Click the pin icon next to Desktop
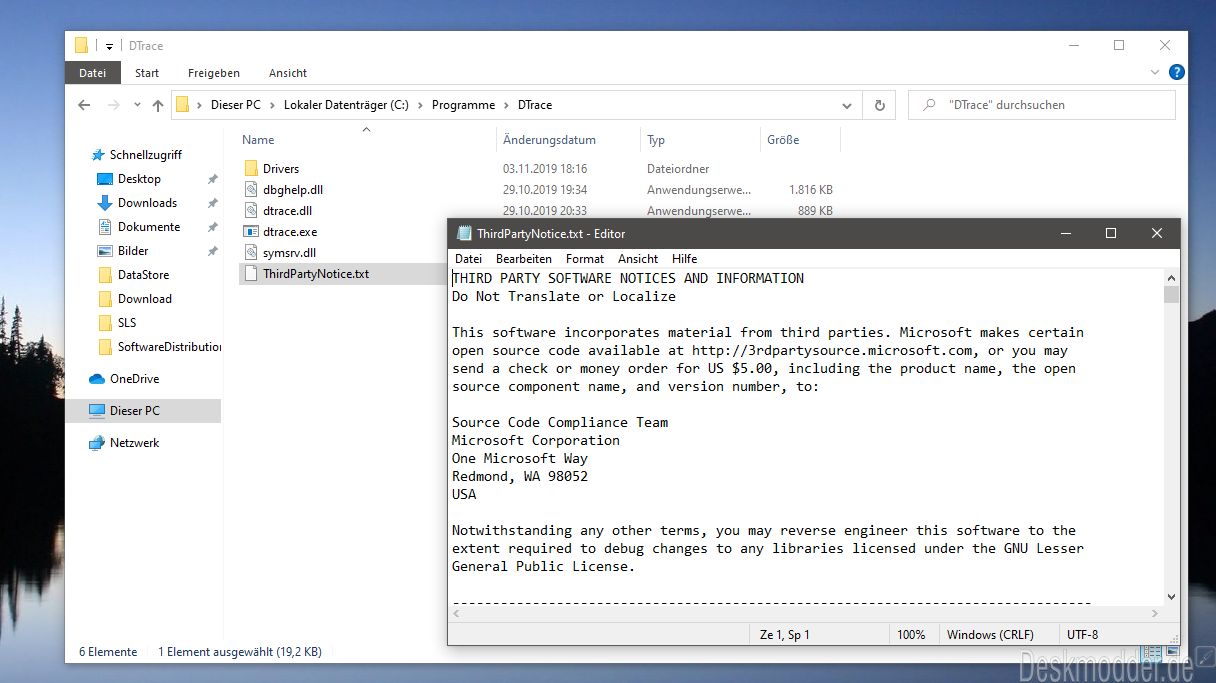 212,179
